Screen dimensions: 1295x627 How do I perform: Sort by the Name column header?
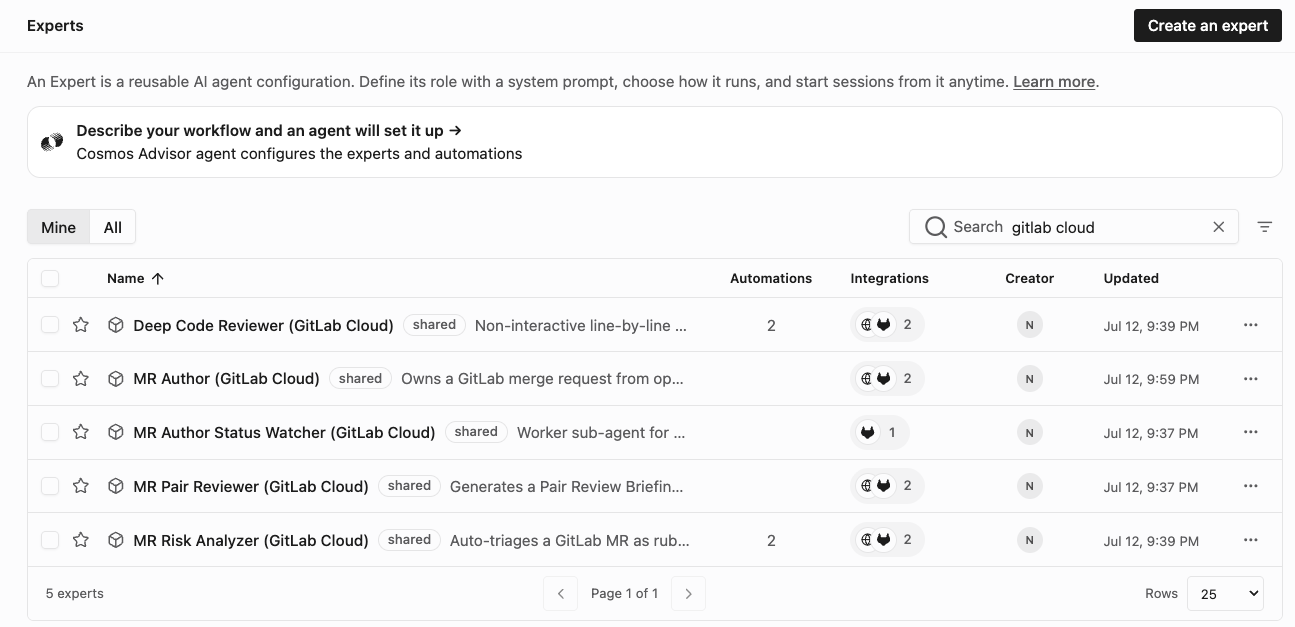pos(135,278)
